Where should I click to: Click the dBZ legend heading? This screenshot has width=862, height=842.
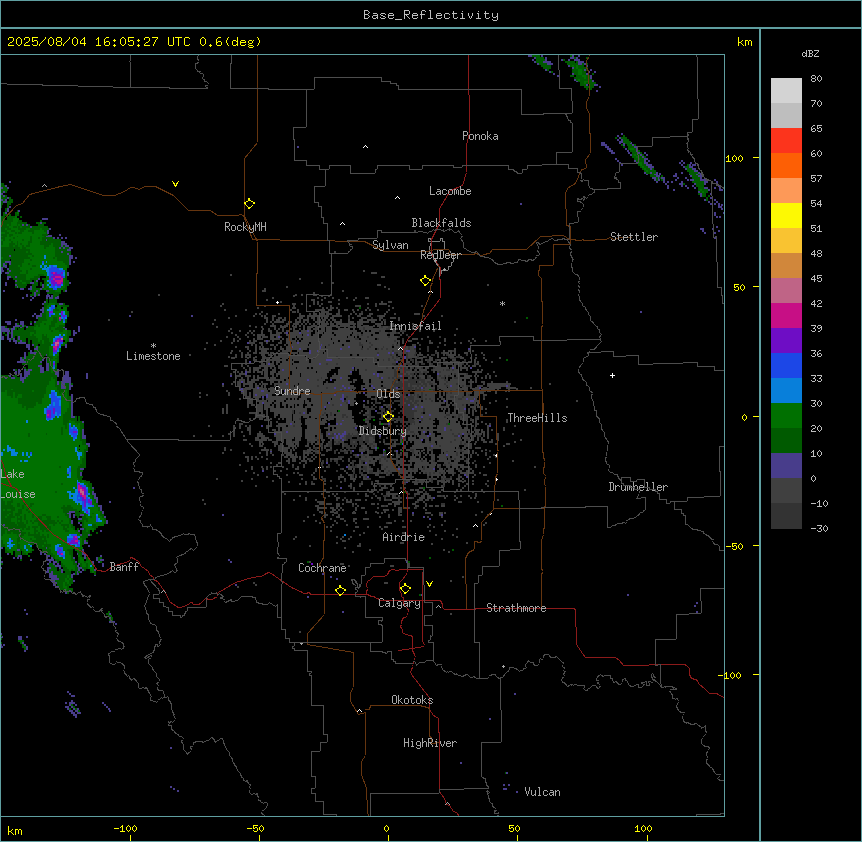click(810, 54)
